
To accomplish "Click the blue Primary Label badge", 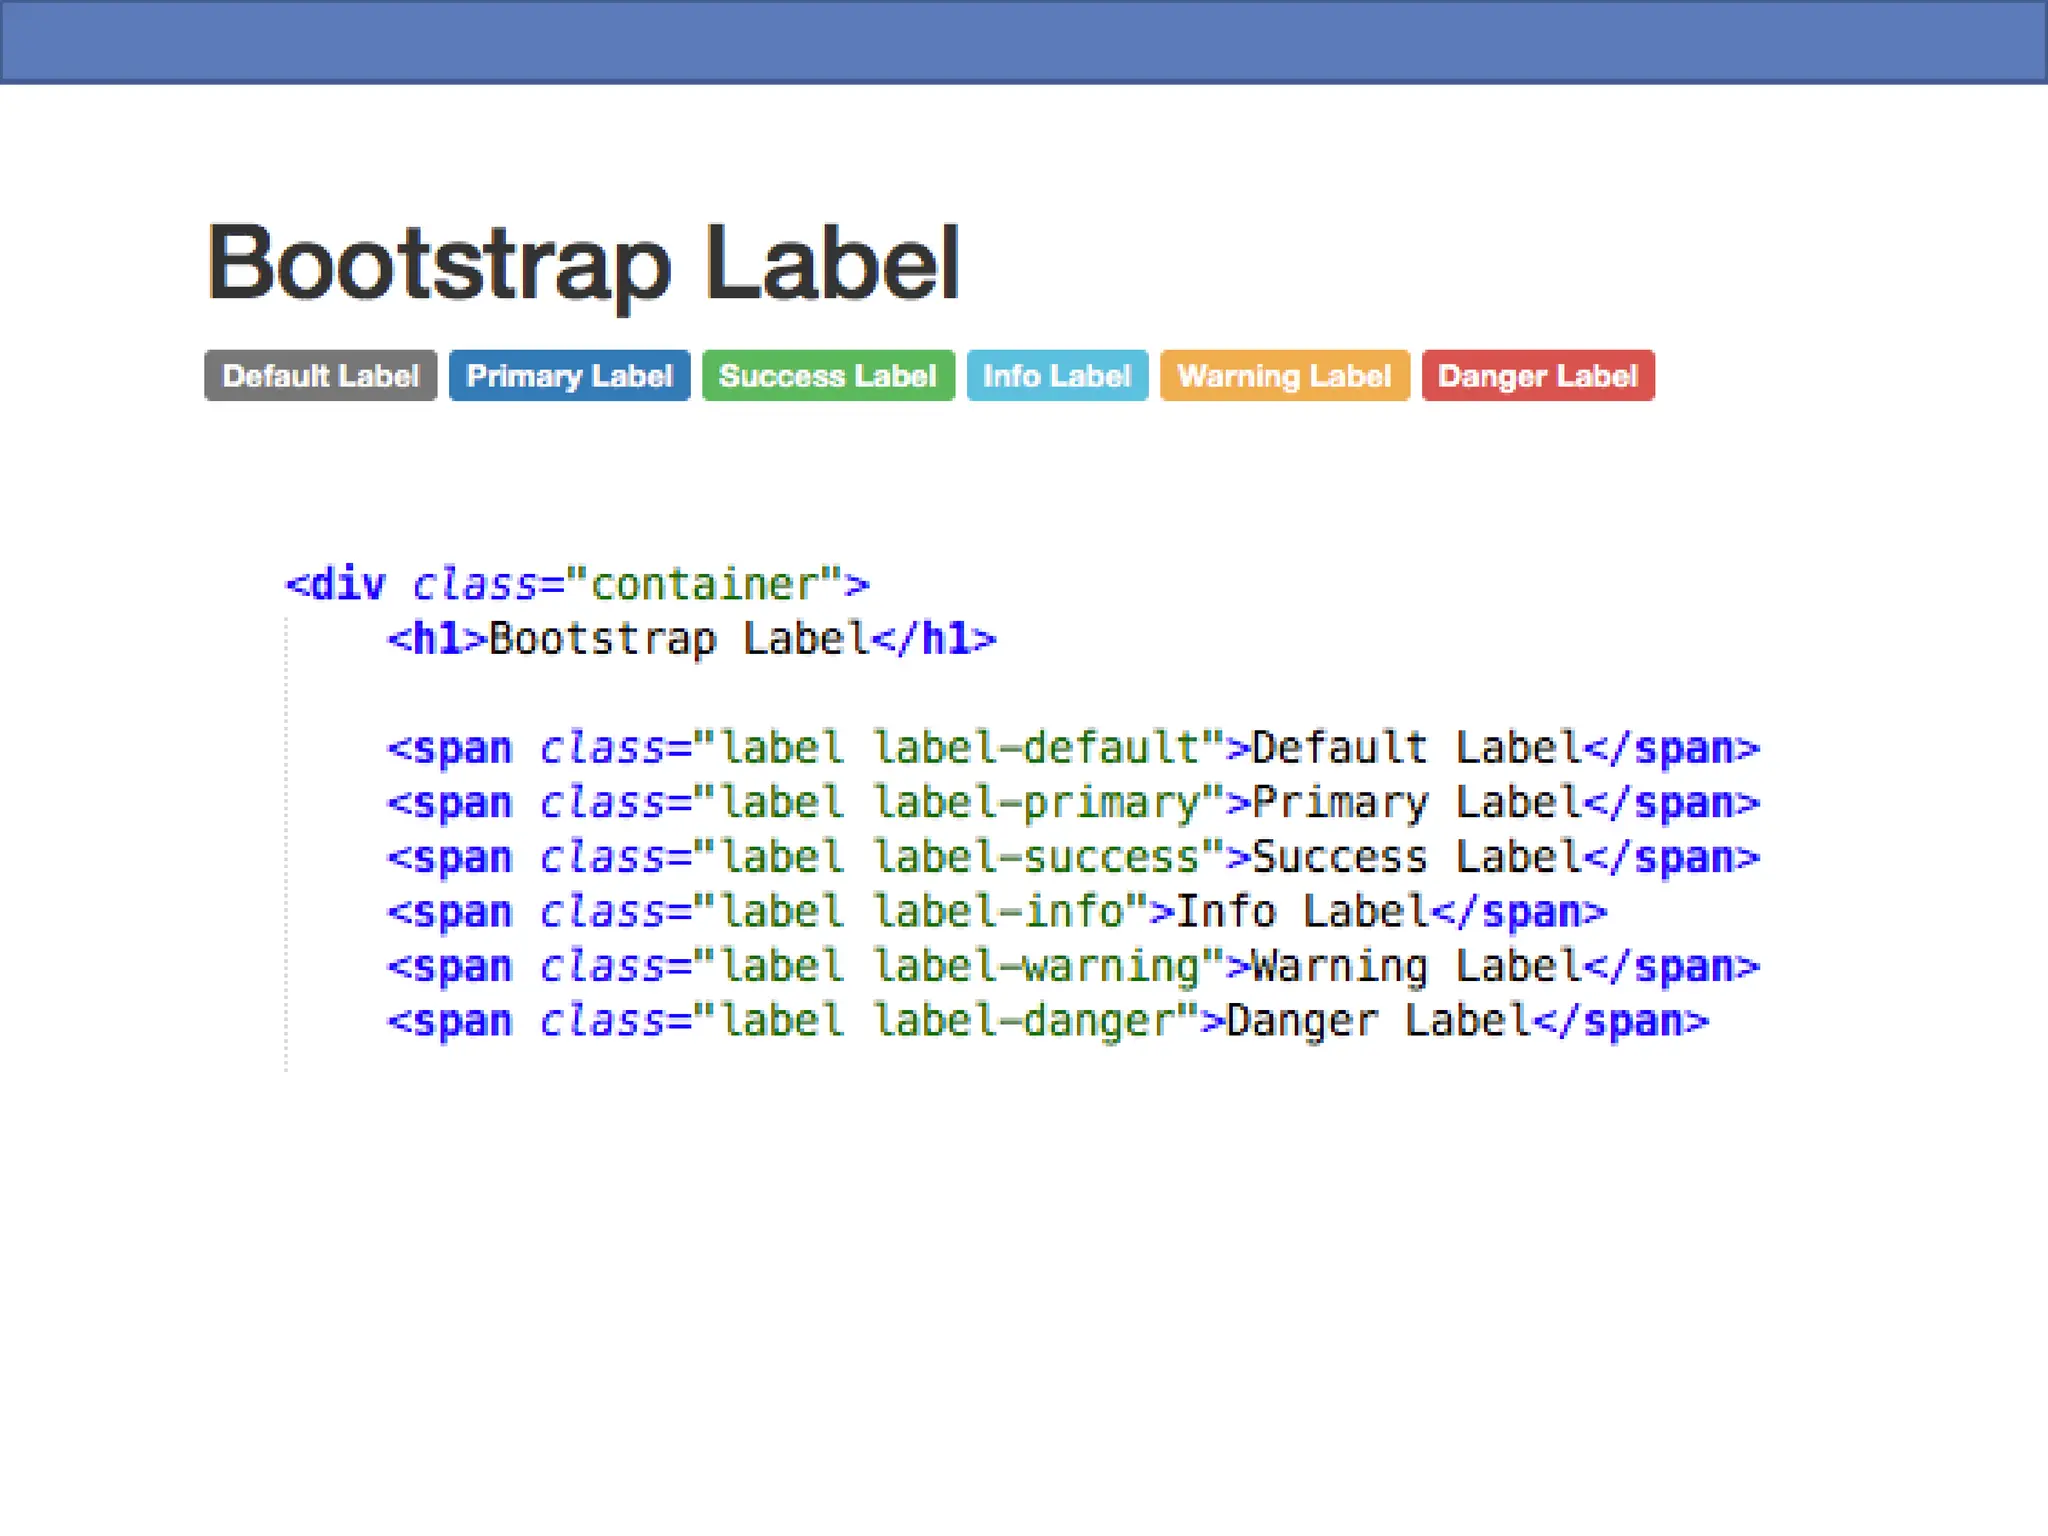I will click(x=569, y=376).
